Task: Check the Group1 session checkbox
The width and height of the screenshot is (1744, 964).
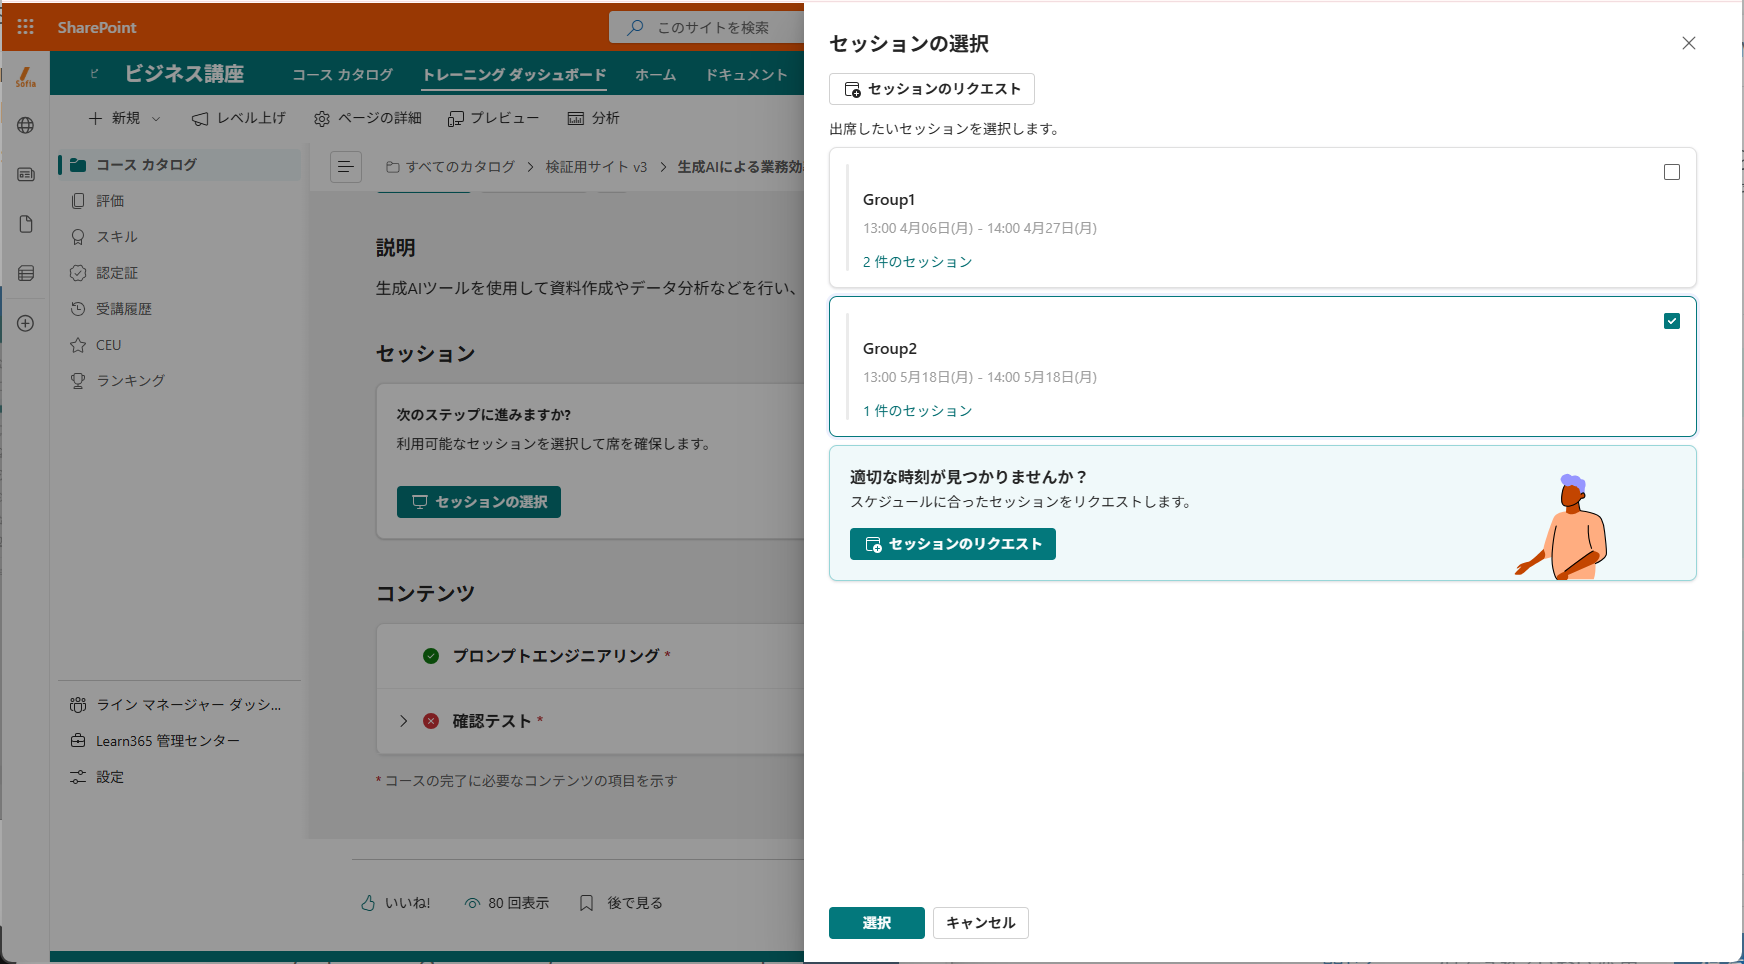Action: point(1672,172)
